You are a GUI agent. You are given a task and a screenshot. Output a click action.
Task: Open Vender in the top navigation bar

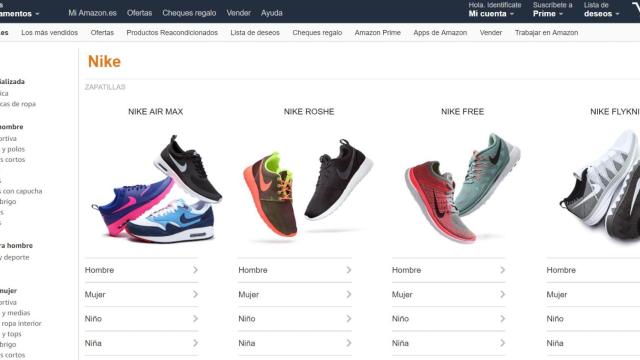click(238, 13)
